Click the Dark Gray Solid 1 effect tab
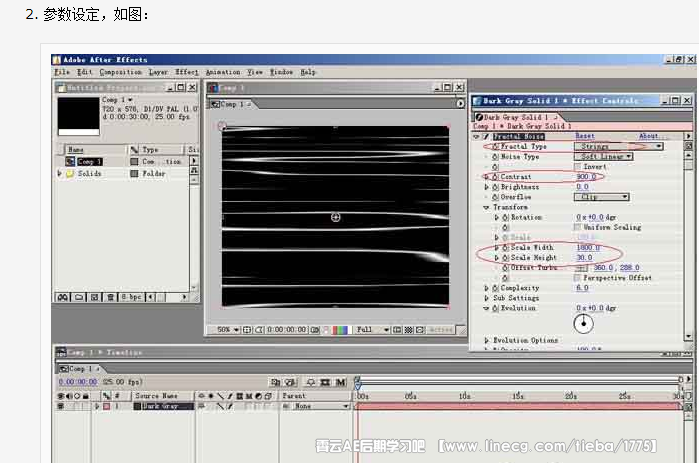The image size is (699, 463). 517,117
